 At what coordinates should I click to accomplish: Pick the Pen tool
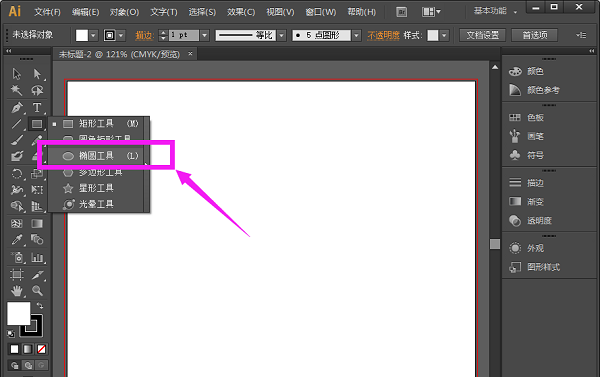click(x=16, y=108)
